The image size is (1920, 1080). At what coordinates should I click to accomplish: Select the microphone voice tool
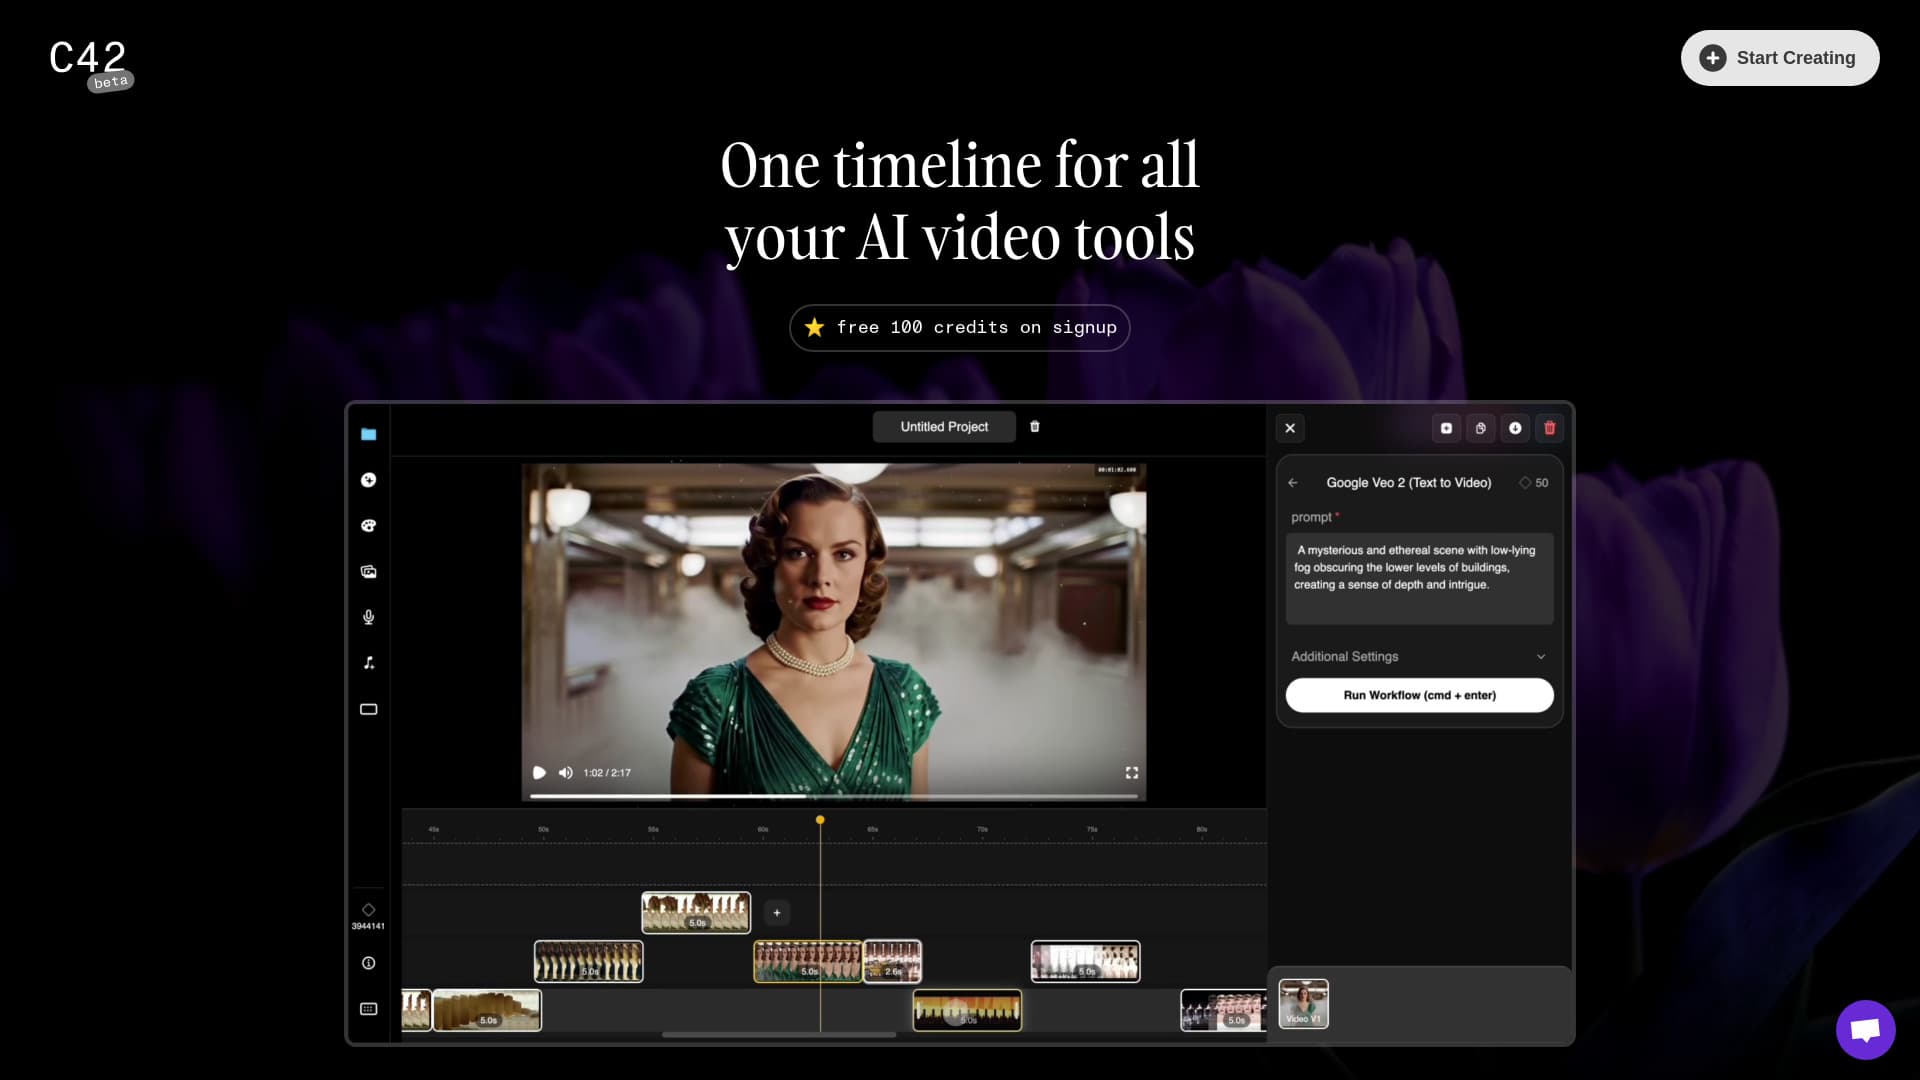point(368,617)
